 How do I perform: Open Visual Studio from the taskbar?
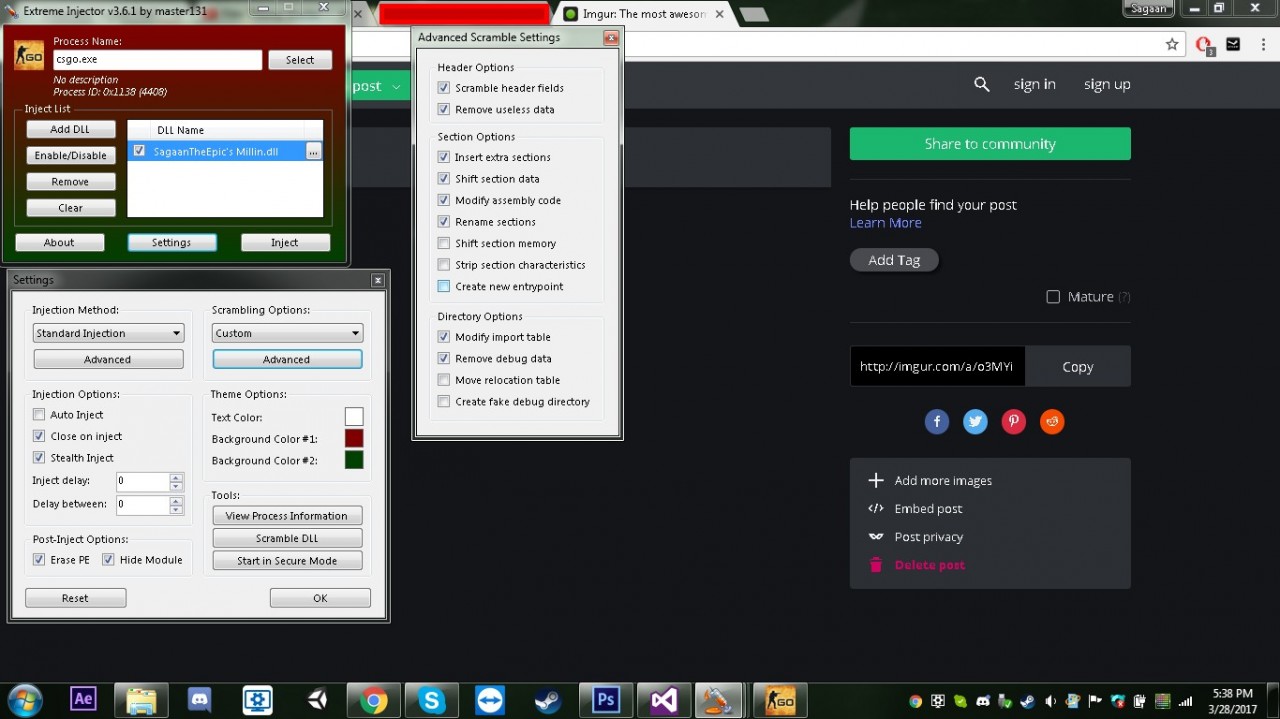coord(663,700)
